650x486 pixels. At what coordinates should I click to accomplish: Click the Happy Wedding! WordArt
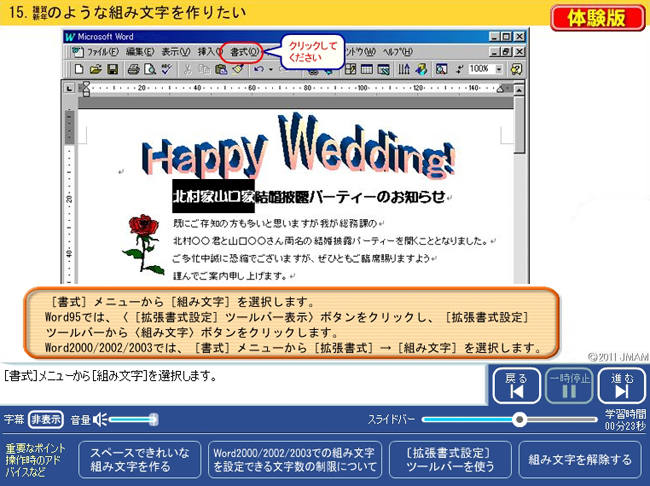point(298,145)
